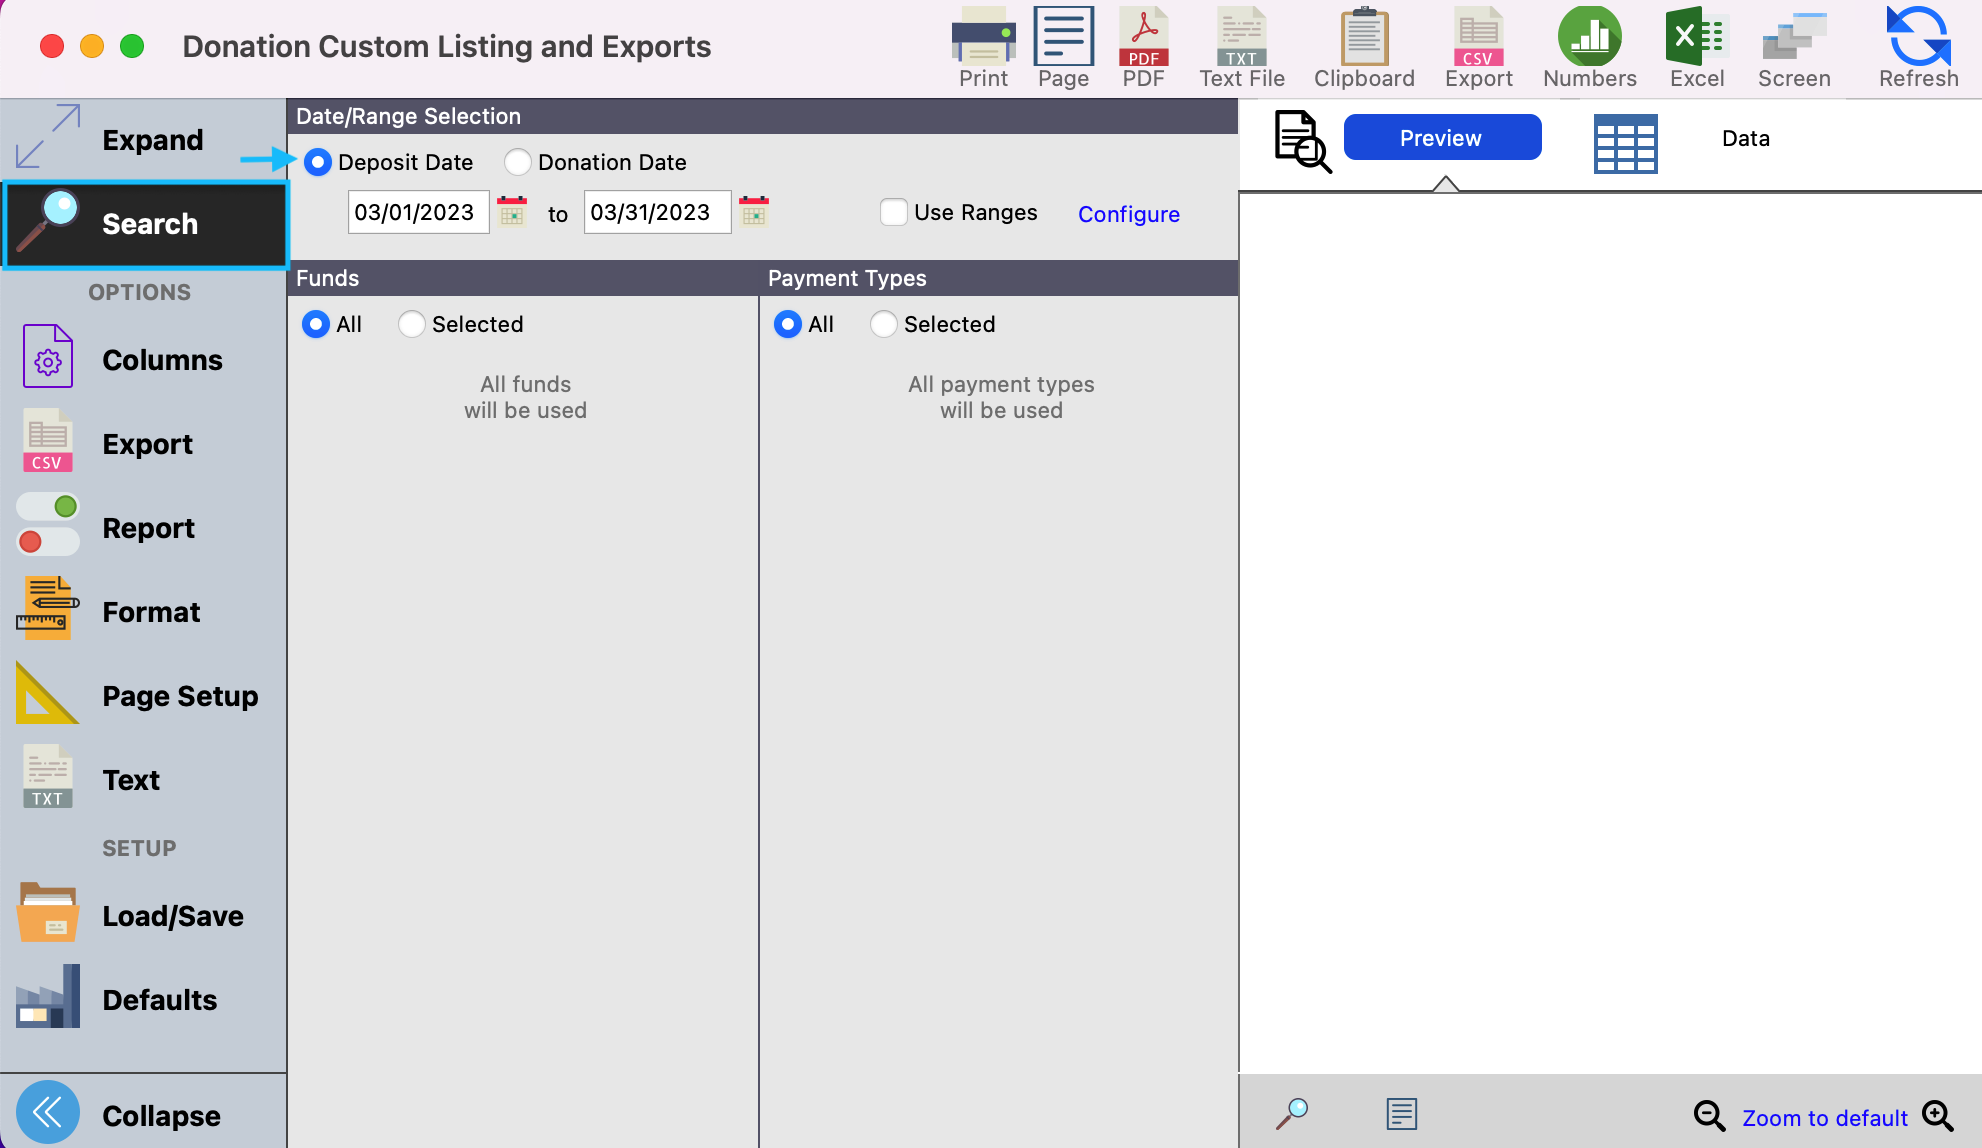This screenshot has width=1982, height=1148.
Task: Switch to the Preview tab
Action: (1441, 138)
